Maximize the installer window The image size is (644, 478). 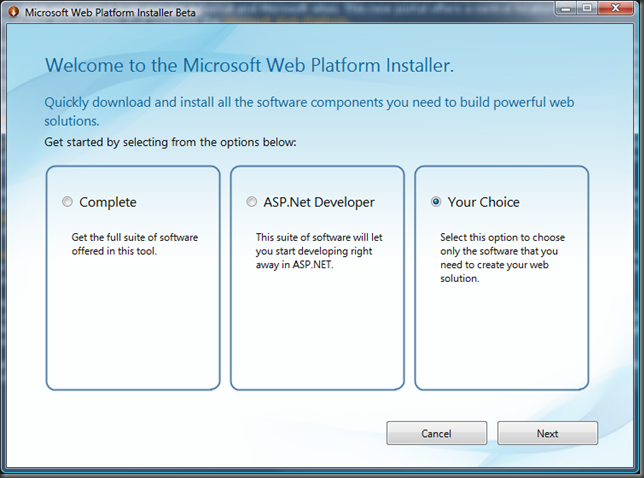587,8
